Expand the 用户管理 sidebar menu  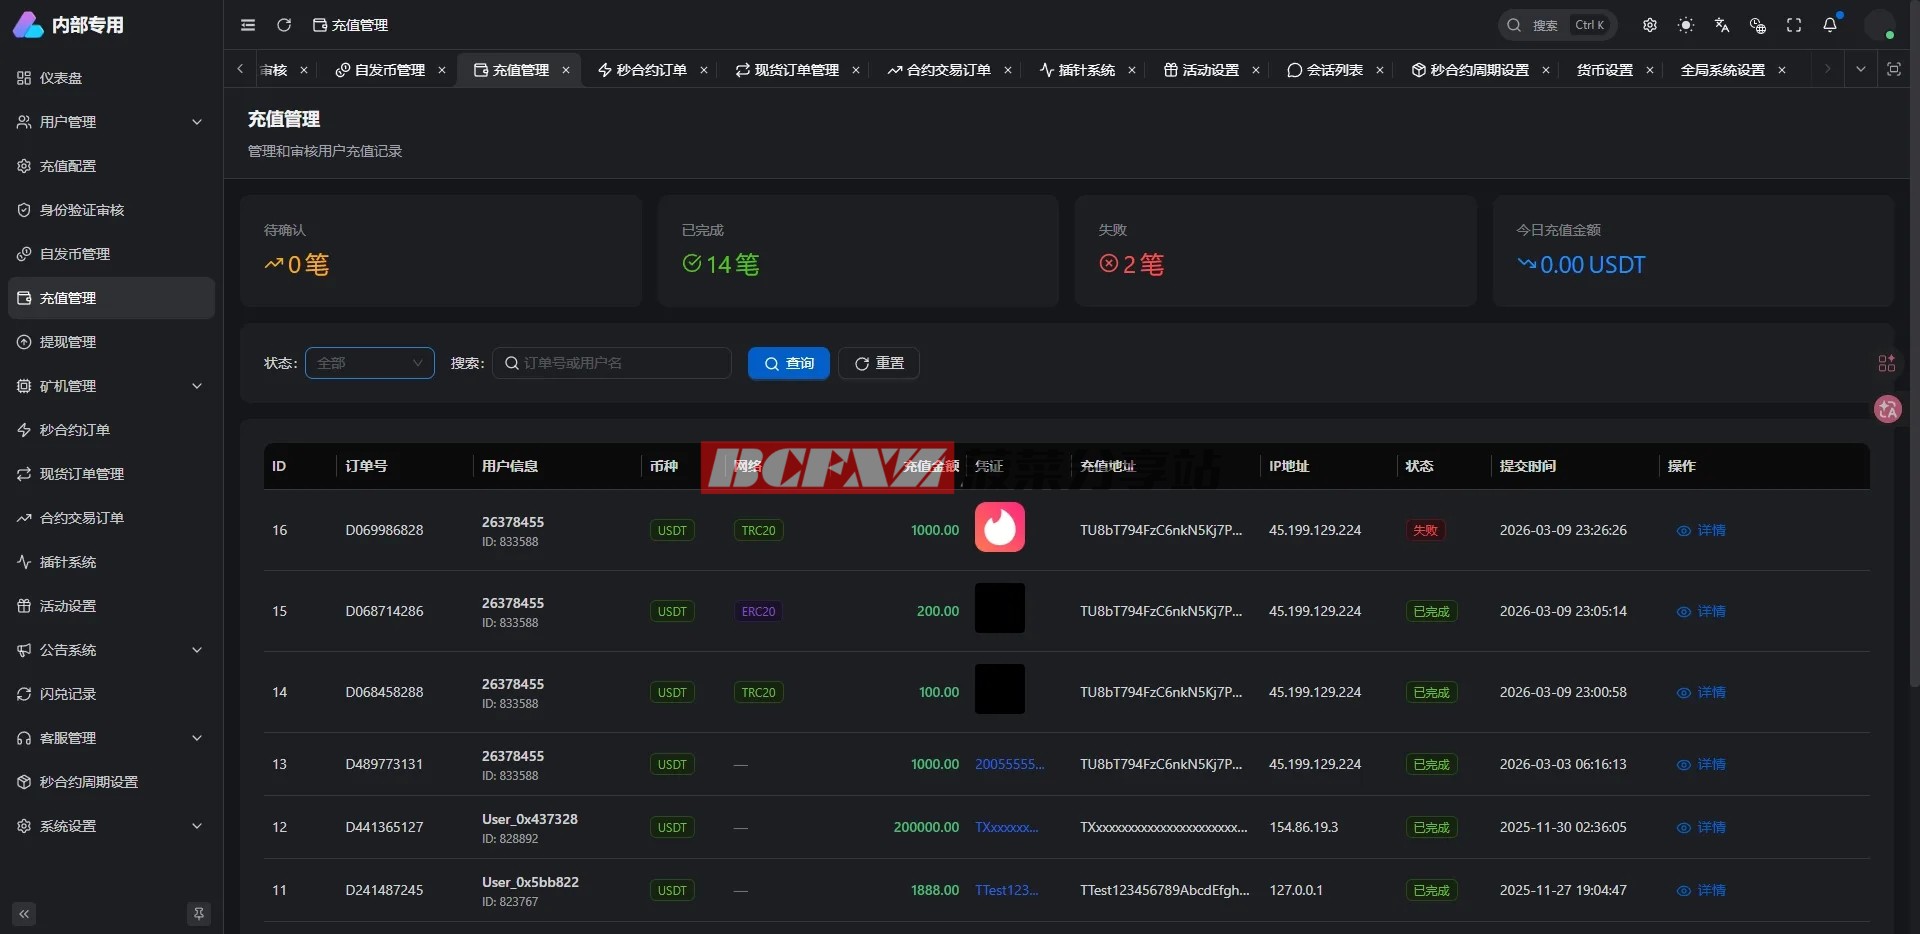[110, 122]
